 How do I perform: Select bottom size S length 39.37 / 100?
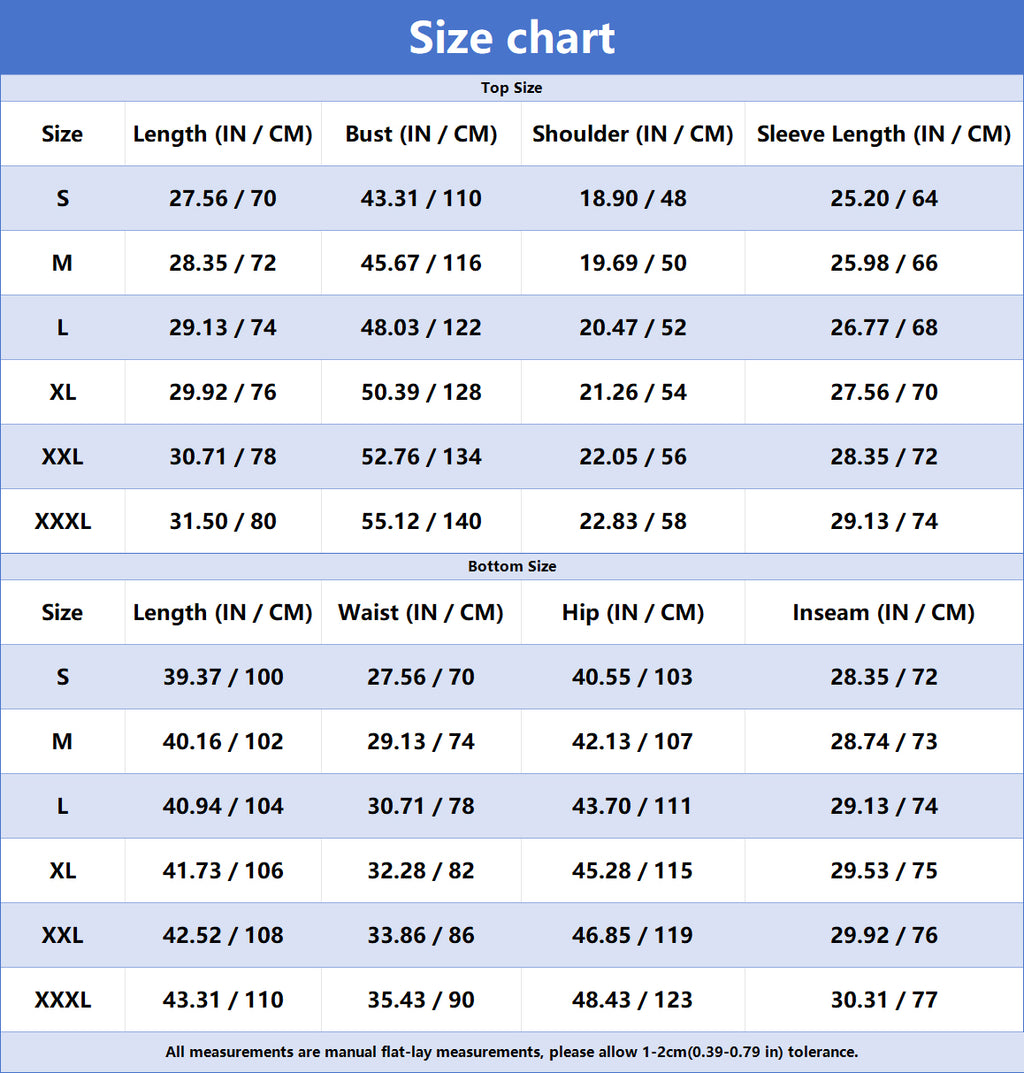[223, 677]
